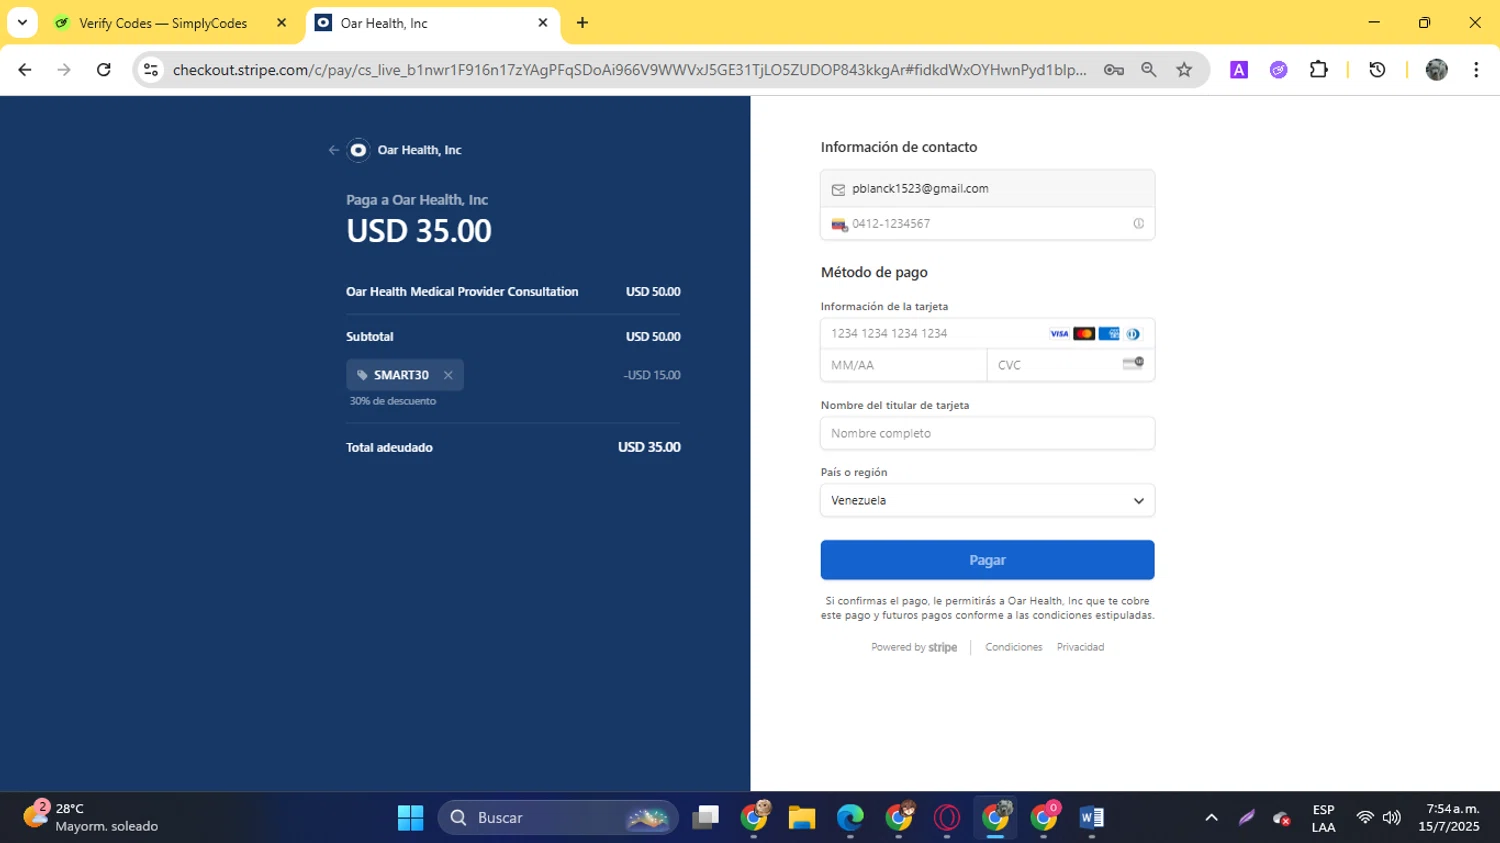Click the zoom magnifier icon in address bar
Viewport: 1500px width, 843px height.
(x=1149, y=70)
